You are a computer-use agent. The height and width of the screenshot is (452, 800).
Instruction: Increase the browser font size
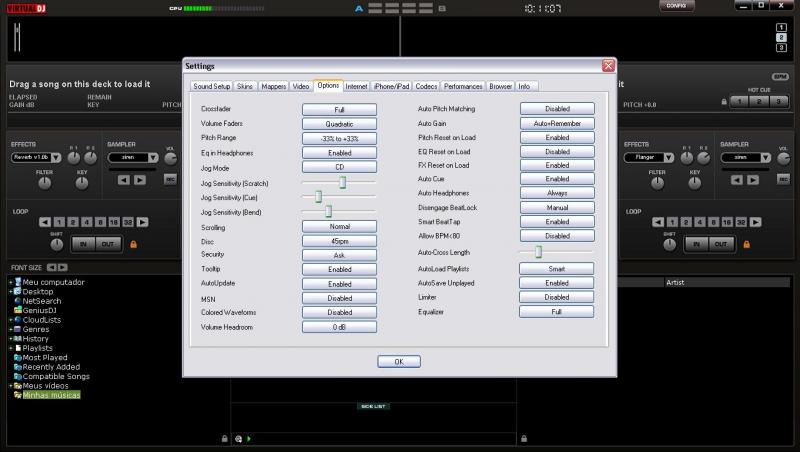click(62, 267)
